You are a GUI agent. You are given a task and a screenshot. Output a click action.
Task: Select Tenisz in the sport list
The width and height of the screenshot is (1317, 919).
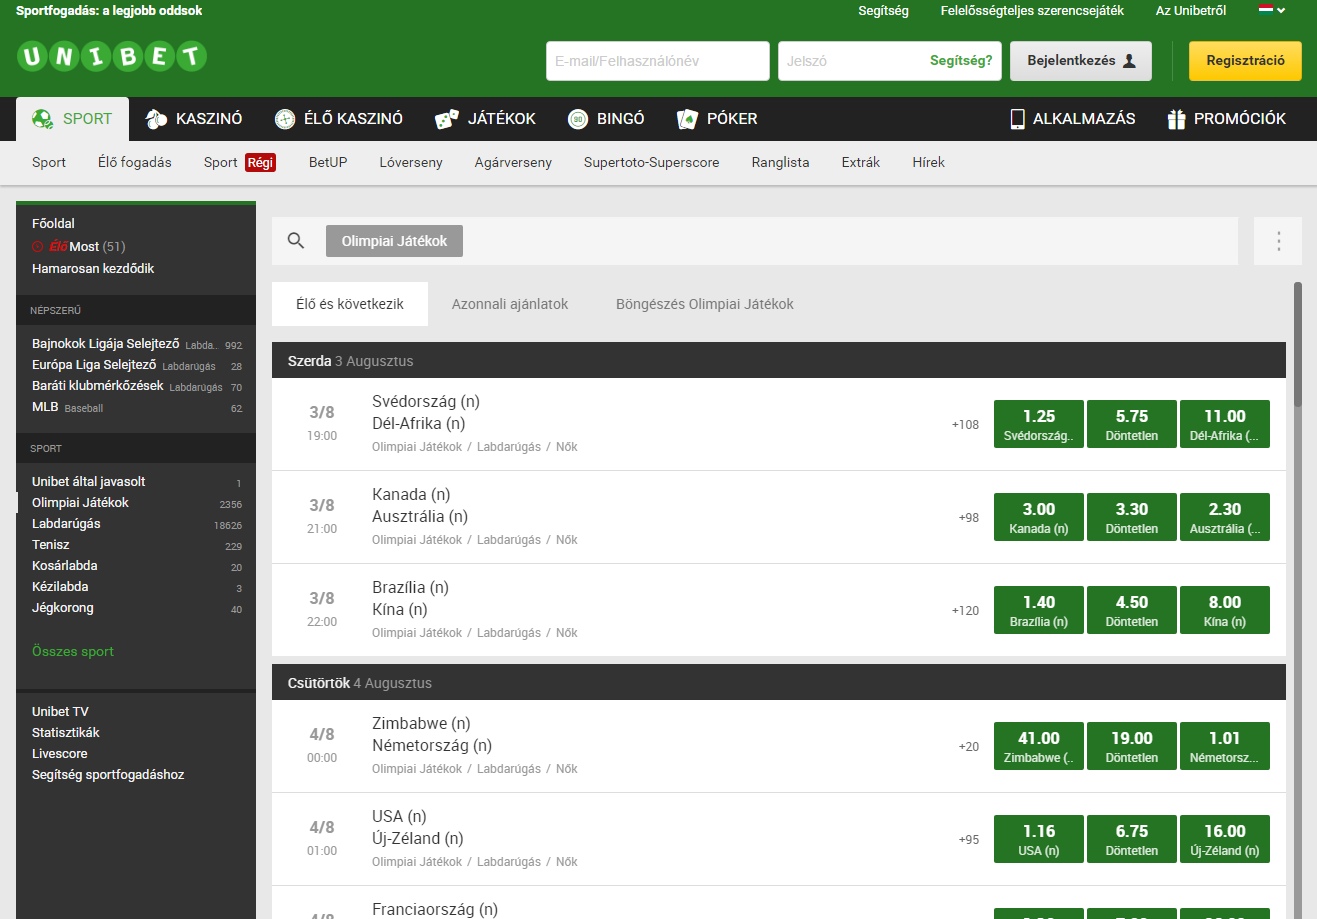[136, 545]
